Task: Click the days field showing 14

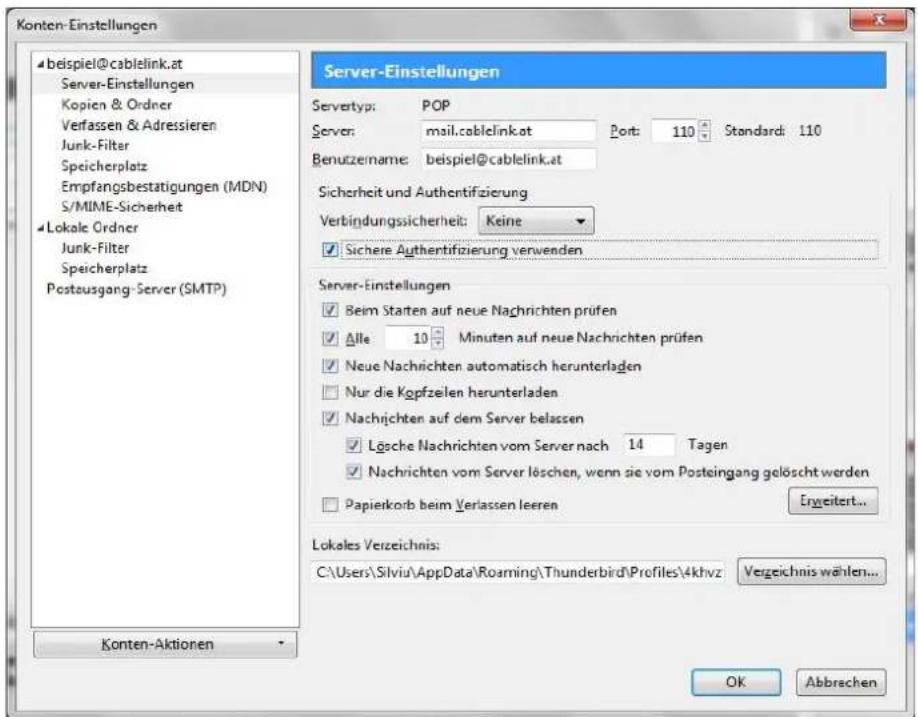Action: 649,445
